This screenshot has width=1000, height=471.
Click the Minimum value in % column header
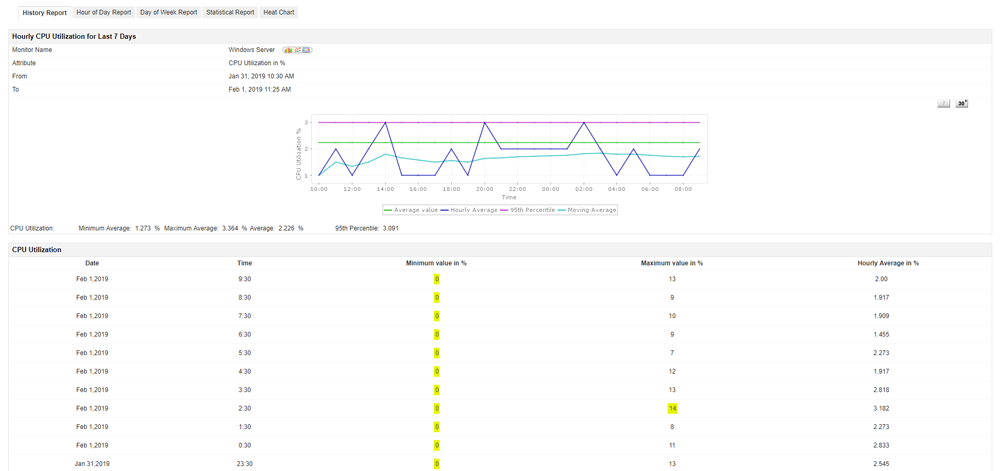tap(436, 263)
